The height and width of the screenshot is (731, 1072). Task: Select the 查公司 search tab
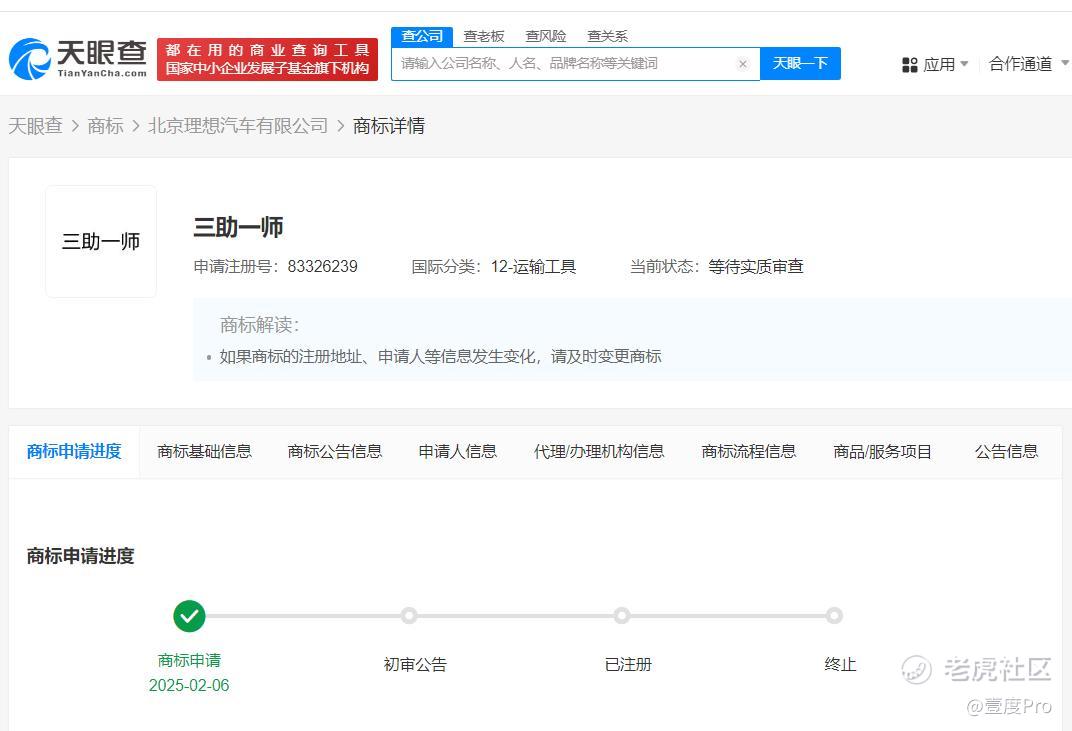pos(421,36)
